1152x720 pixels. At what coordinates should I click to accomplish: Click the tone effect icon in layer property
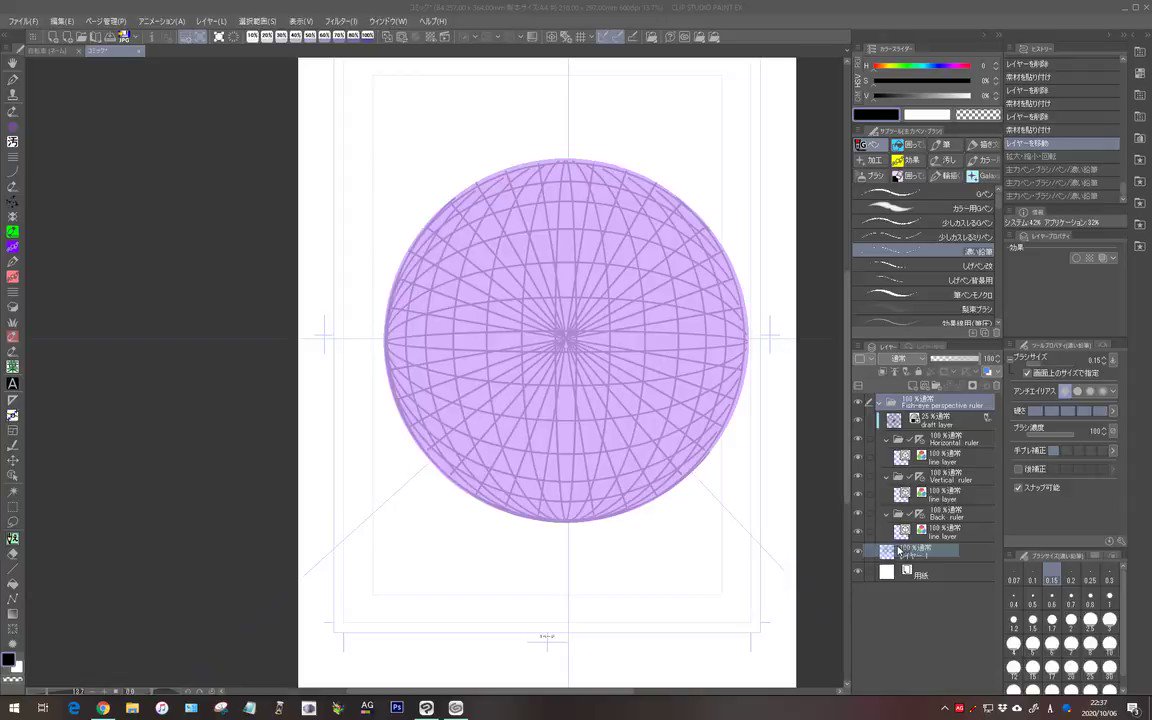1090,258
